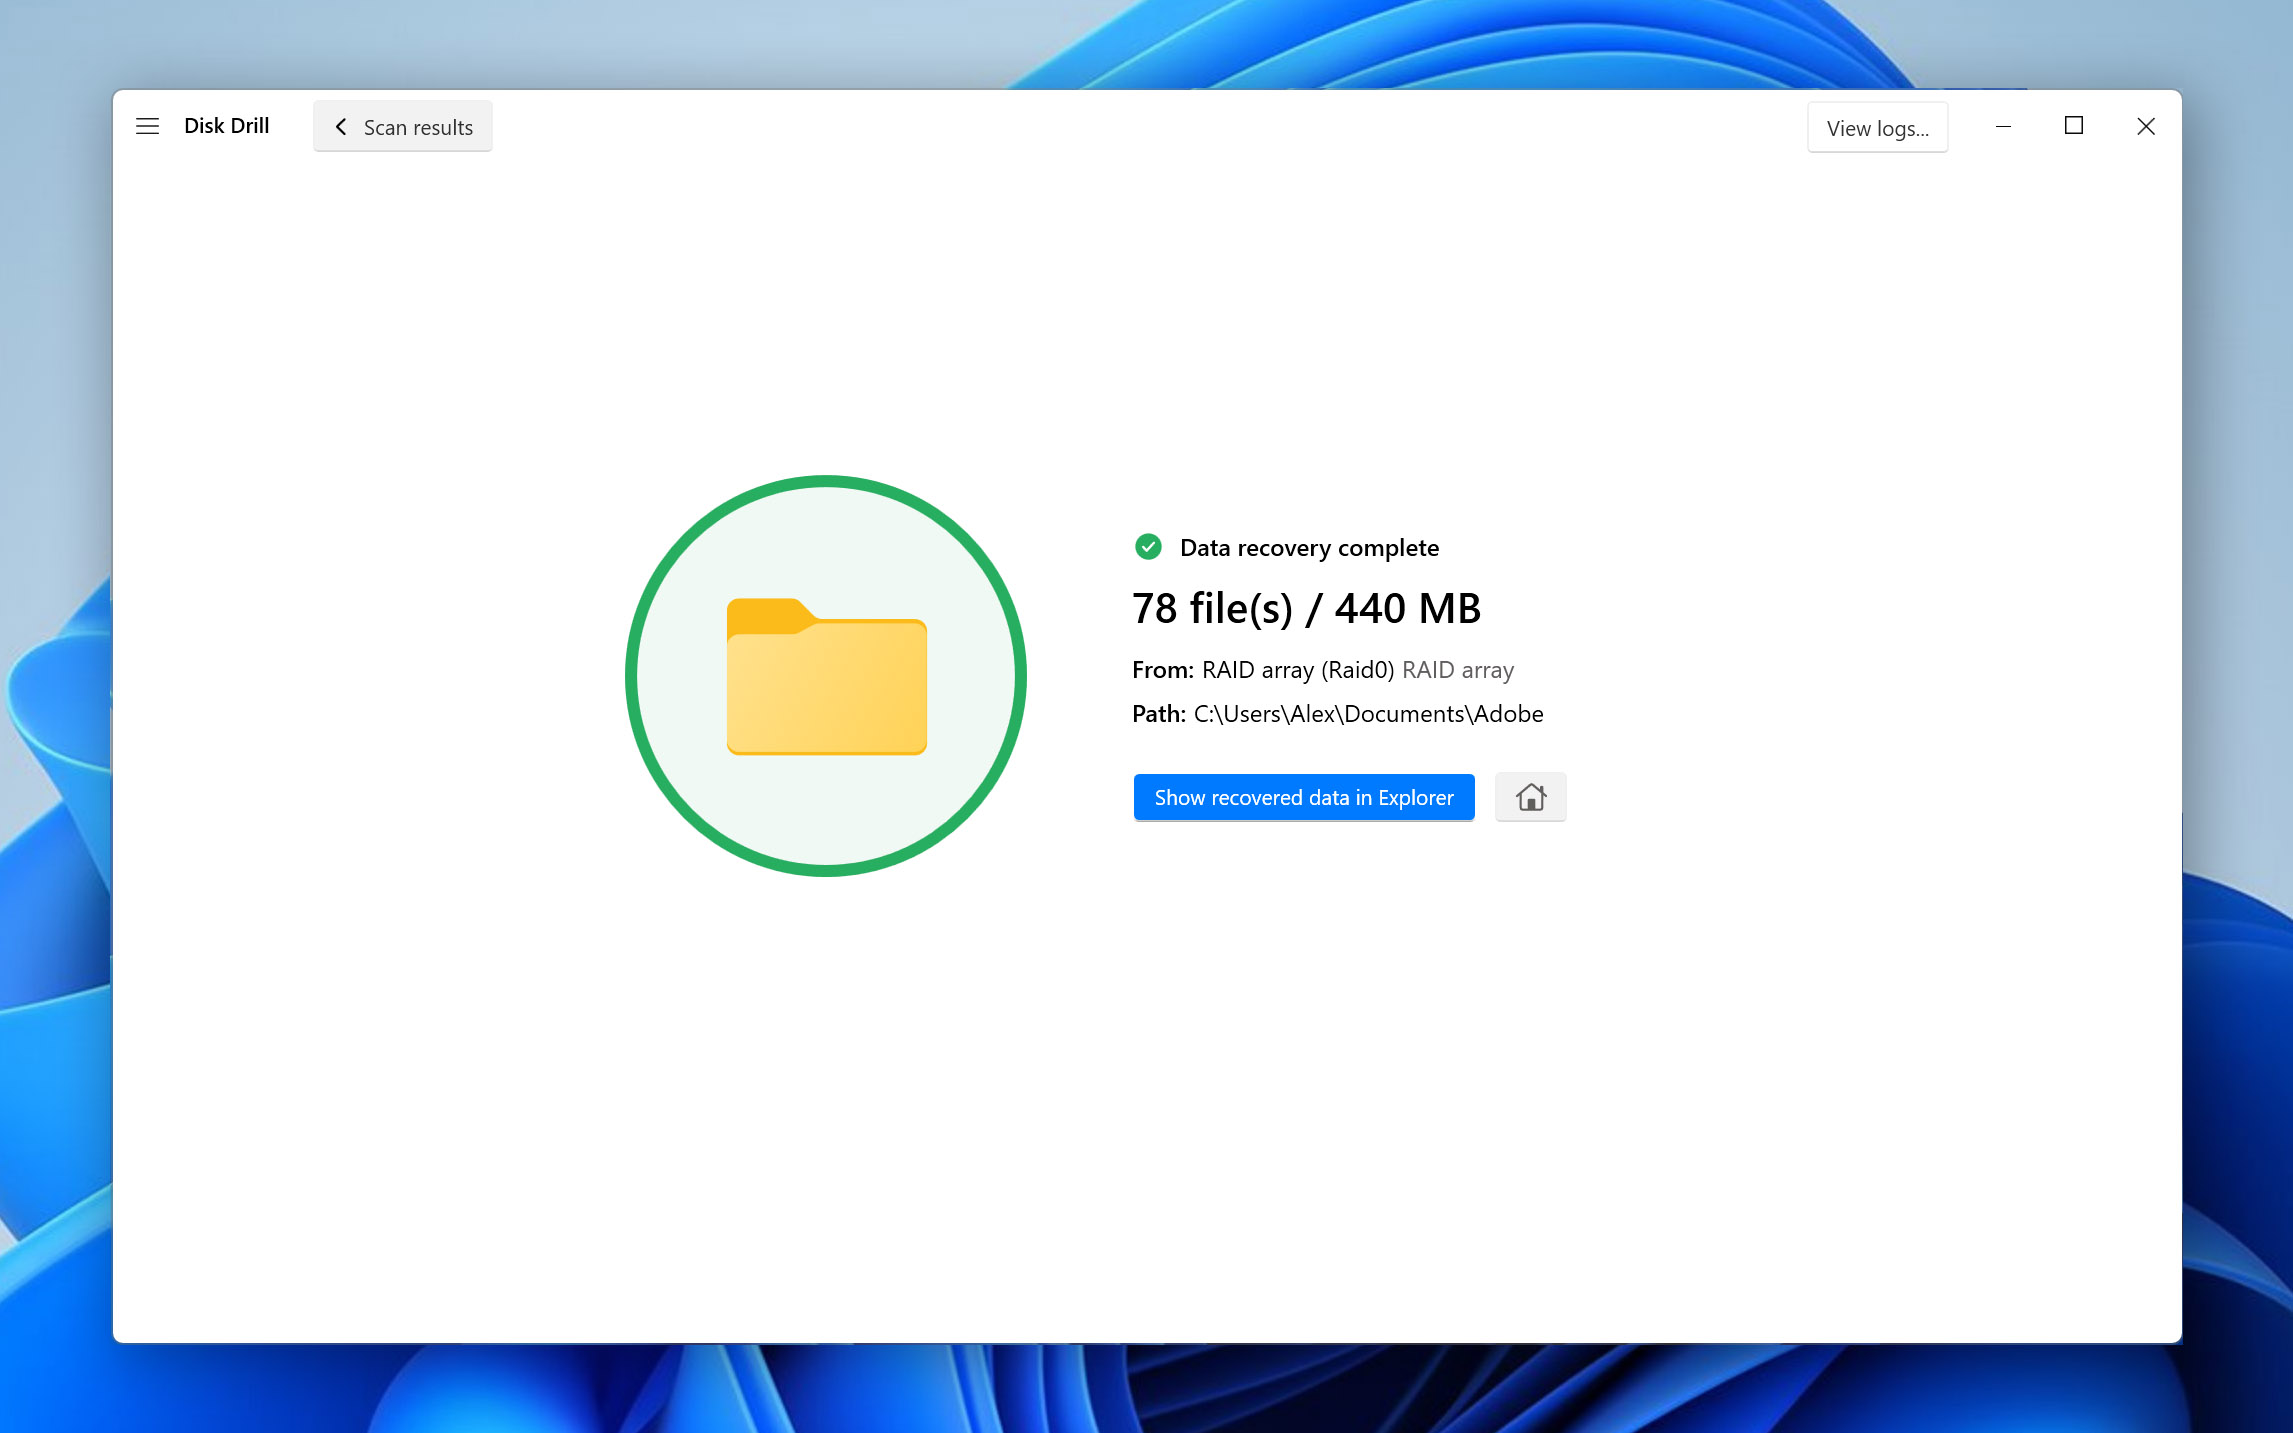Image resolution: width=2293 pixels, height=1433 pixels.
Task: Click the Disk Drill app title
Action: (x=226, y=126)
